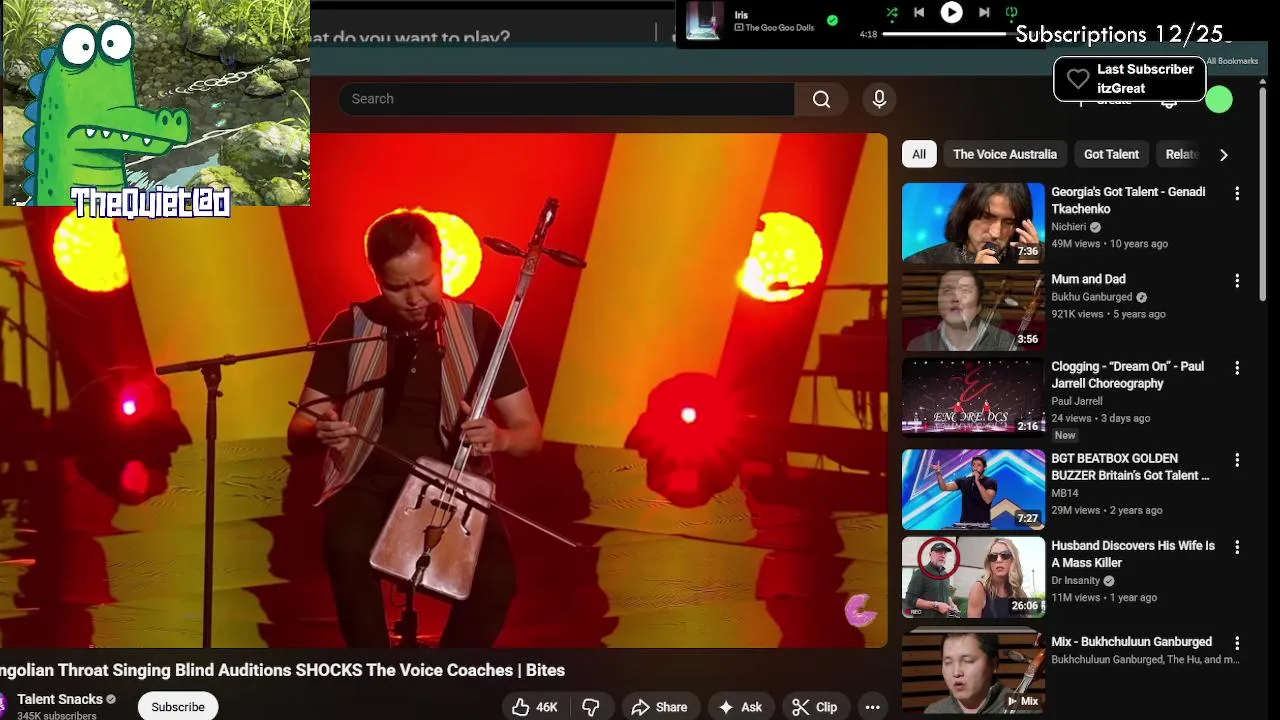
Task: Dislike the video with thumbs down
Action: point(591,707)
